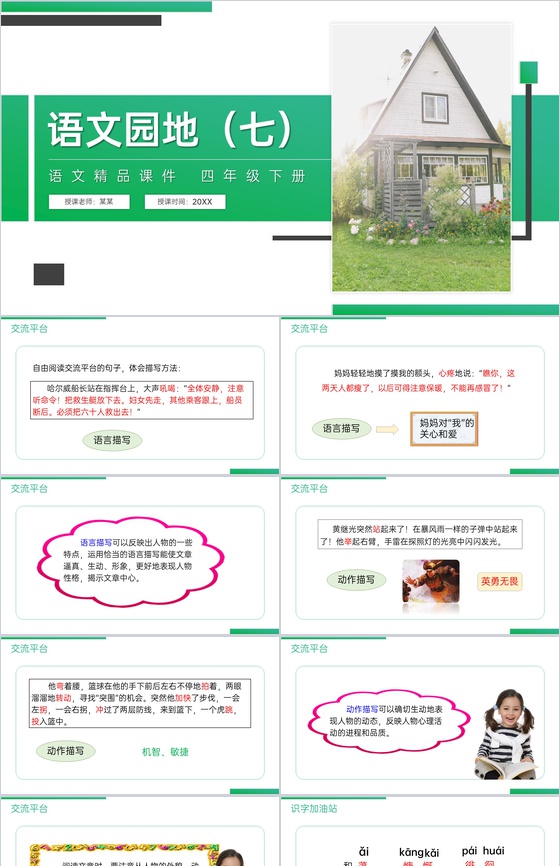This screenshot has height=866, width=560.
Task: Click 交流平台 heading on the Harvey captain slide
Action: coord(29,329)
